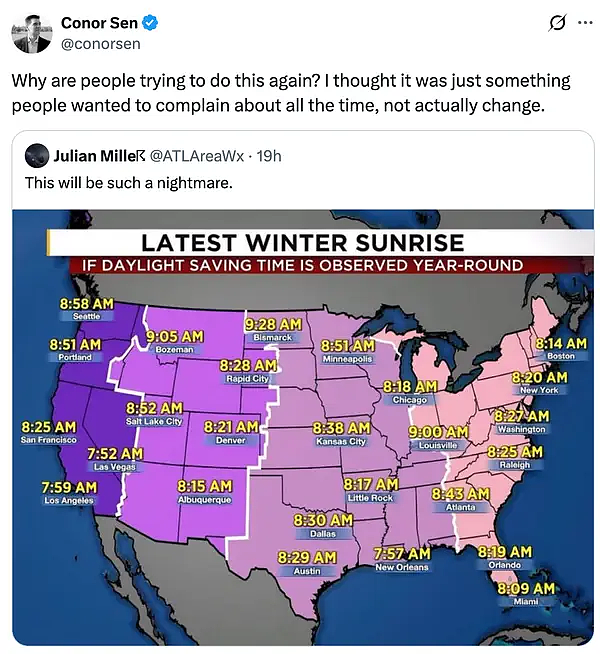Click the Boston 8:14 AM label
This screenshot has height=654, width=600.
click(561, 349)
